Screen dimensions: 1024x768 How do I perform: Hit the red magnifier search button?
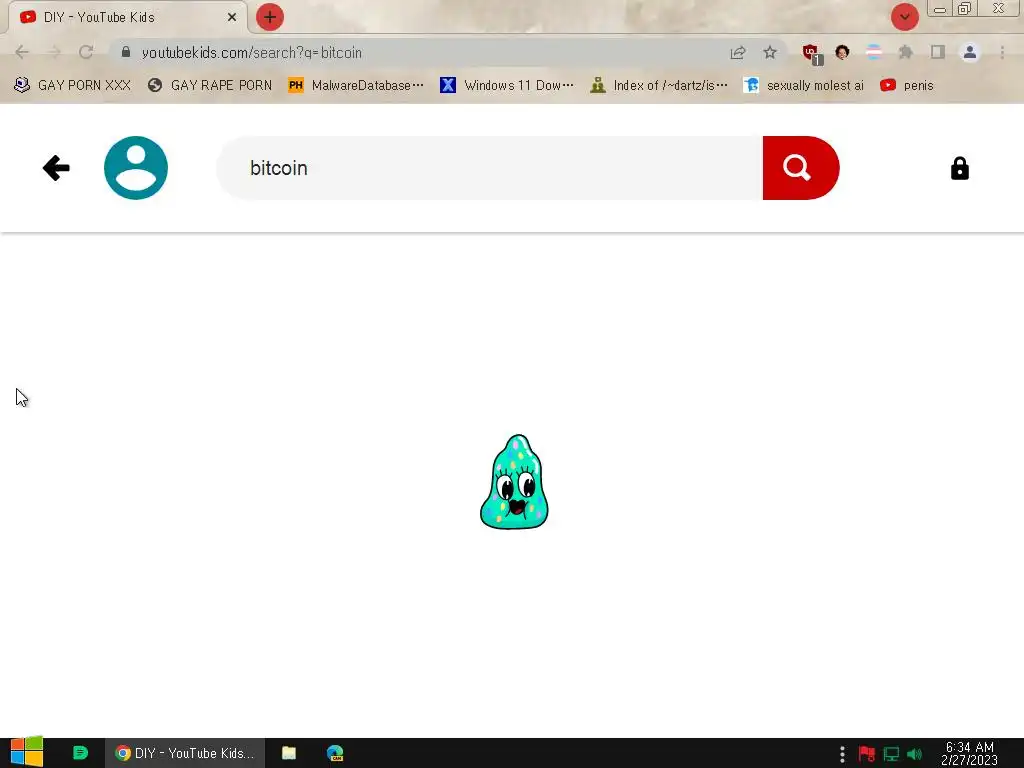coord(801,168)
